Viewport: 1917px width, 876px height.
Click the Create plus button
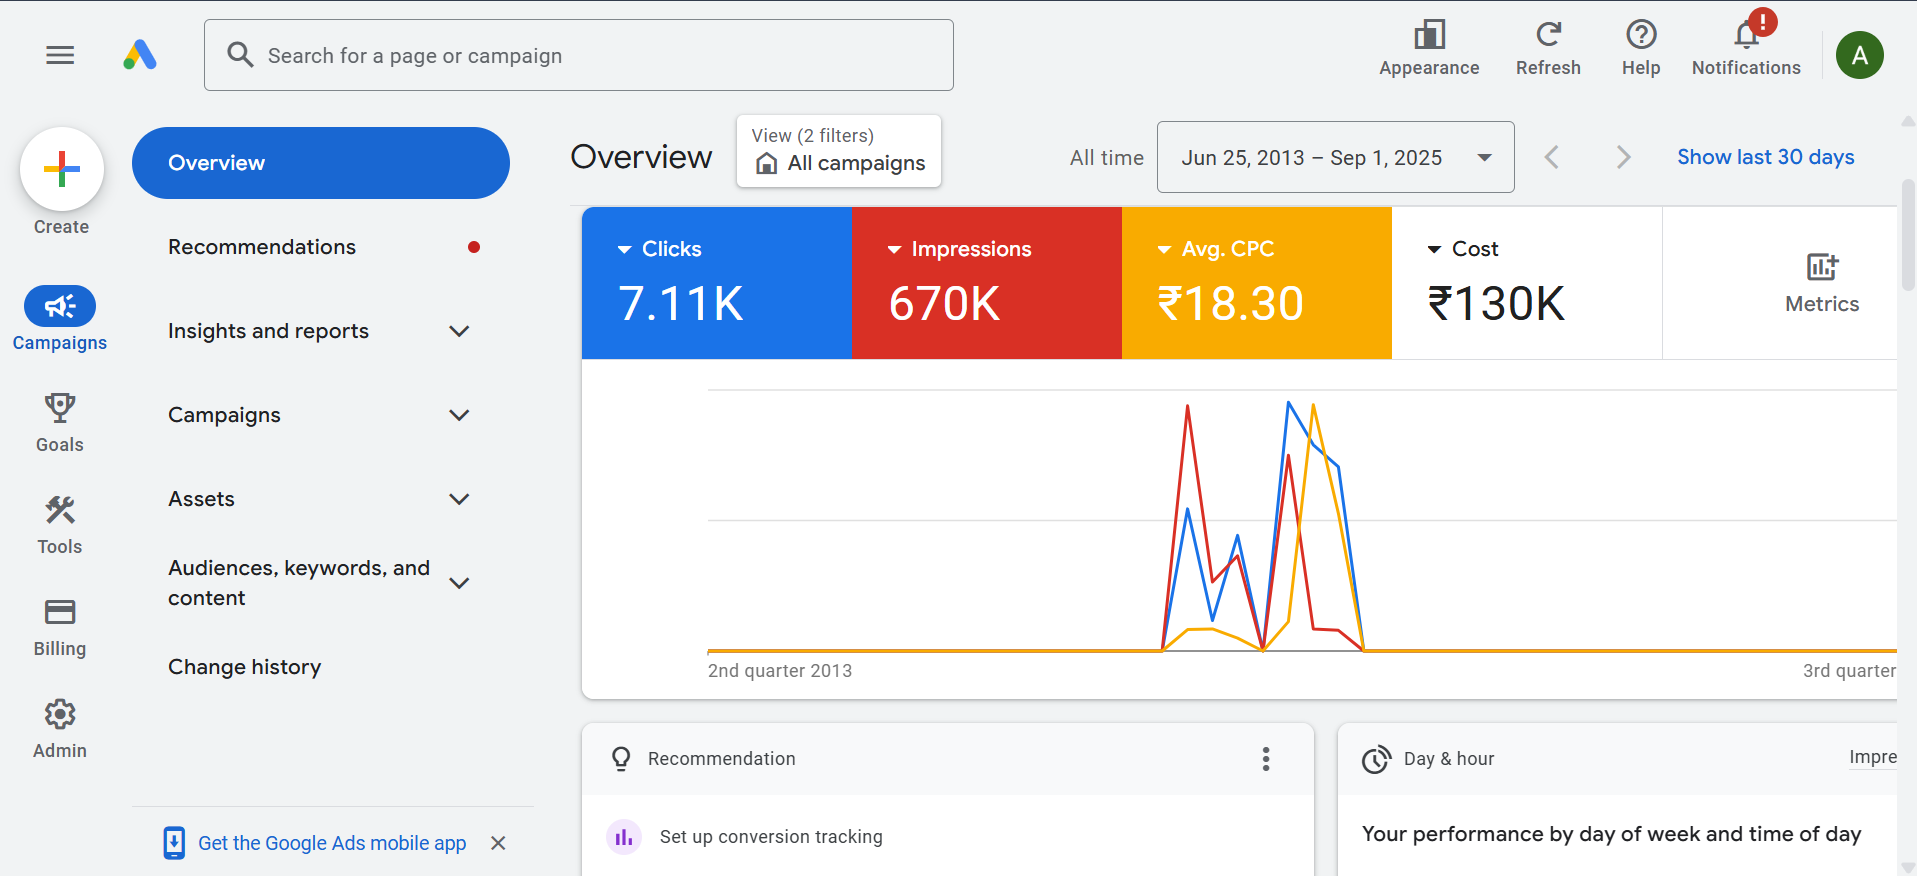62,169
